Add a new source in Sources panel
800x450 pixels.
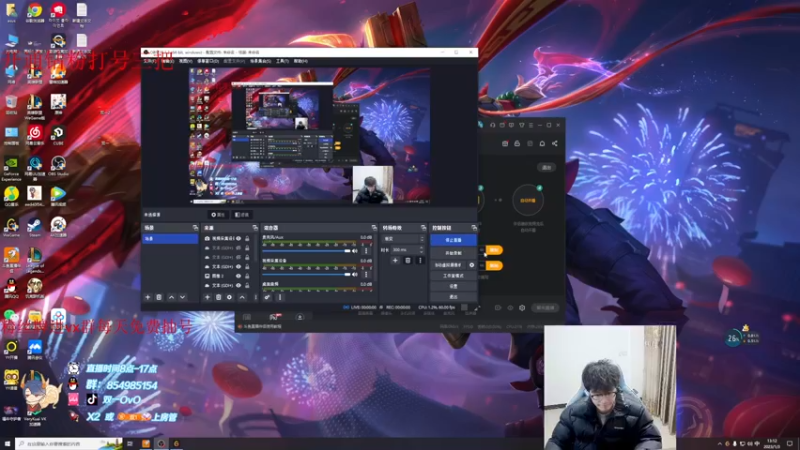tap(207, 297)
